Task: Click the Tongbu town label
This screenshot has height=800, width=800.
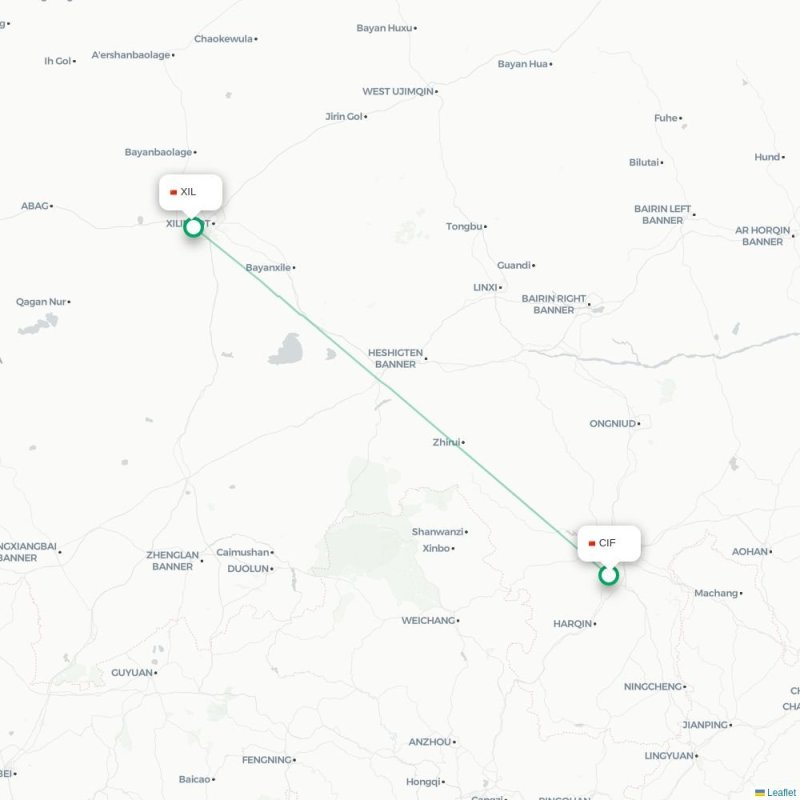Action: tap(464, 226)
